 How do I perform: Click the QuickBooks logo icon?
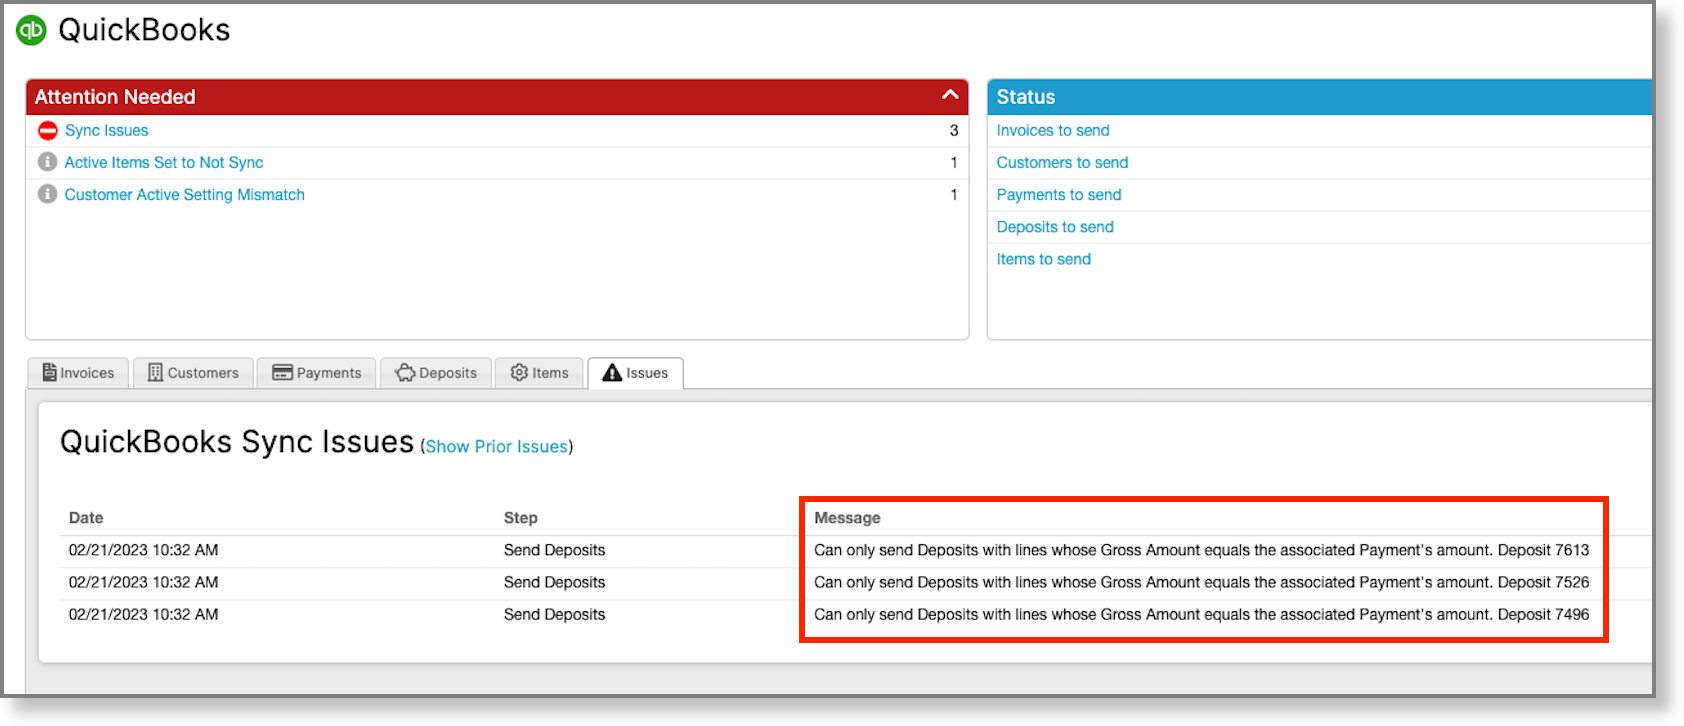click(x=32, y=30)
